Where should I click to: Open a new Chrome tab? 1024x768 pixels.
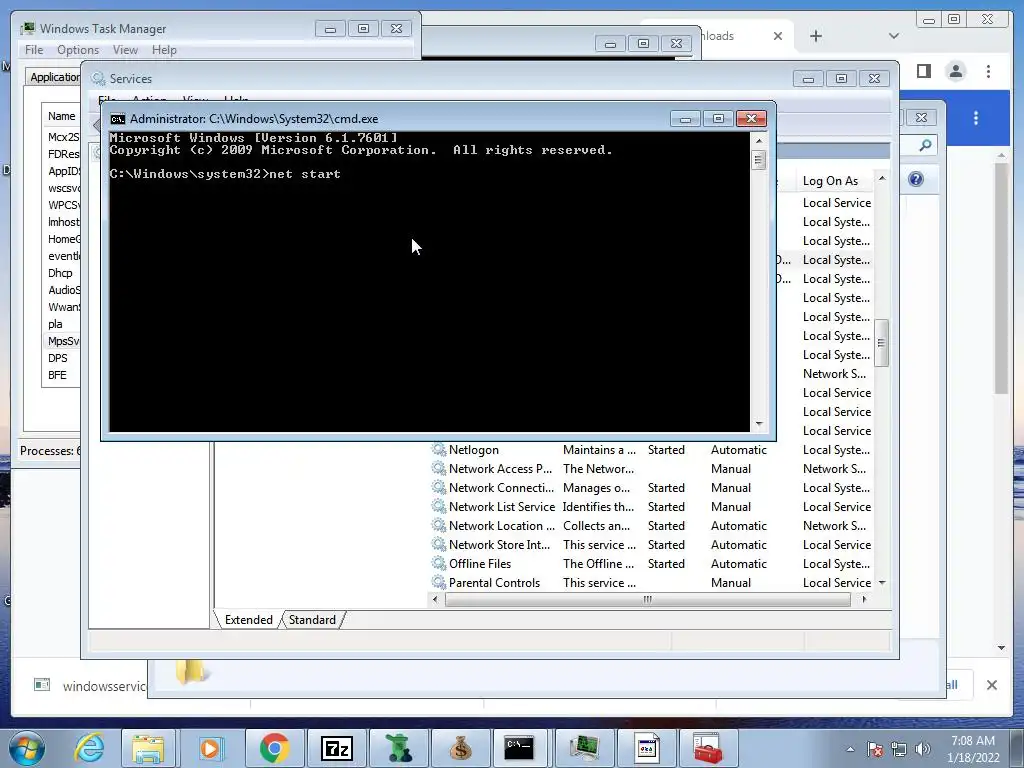point(816,36)
